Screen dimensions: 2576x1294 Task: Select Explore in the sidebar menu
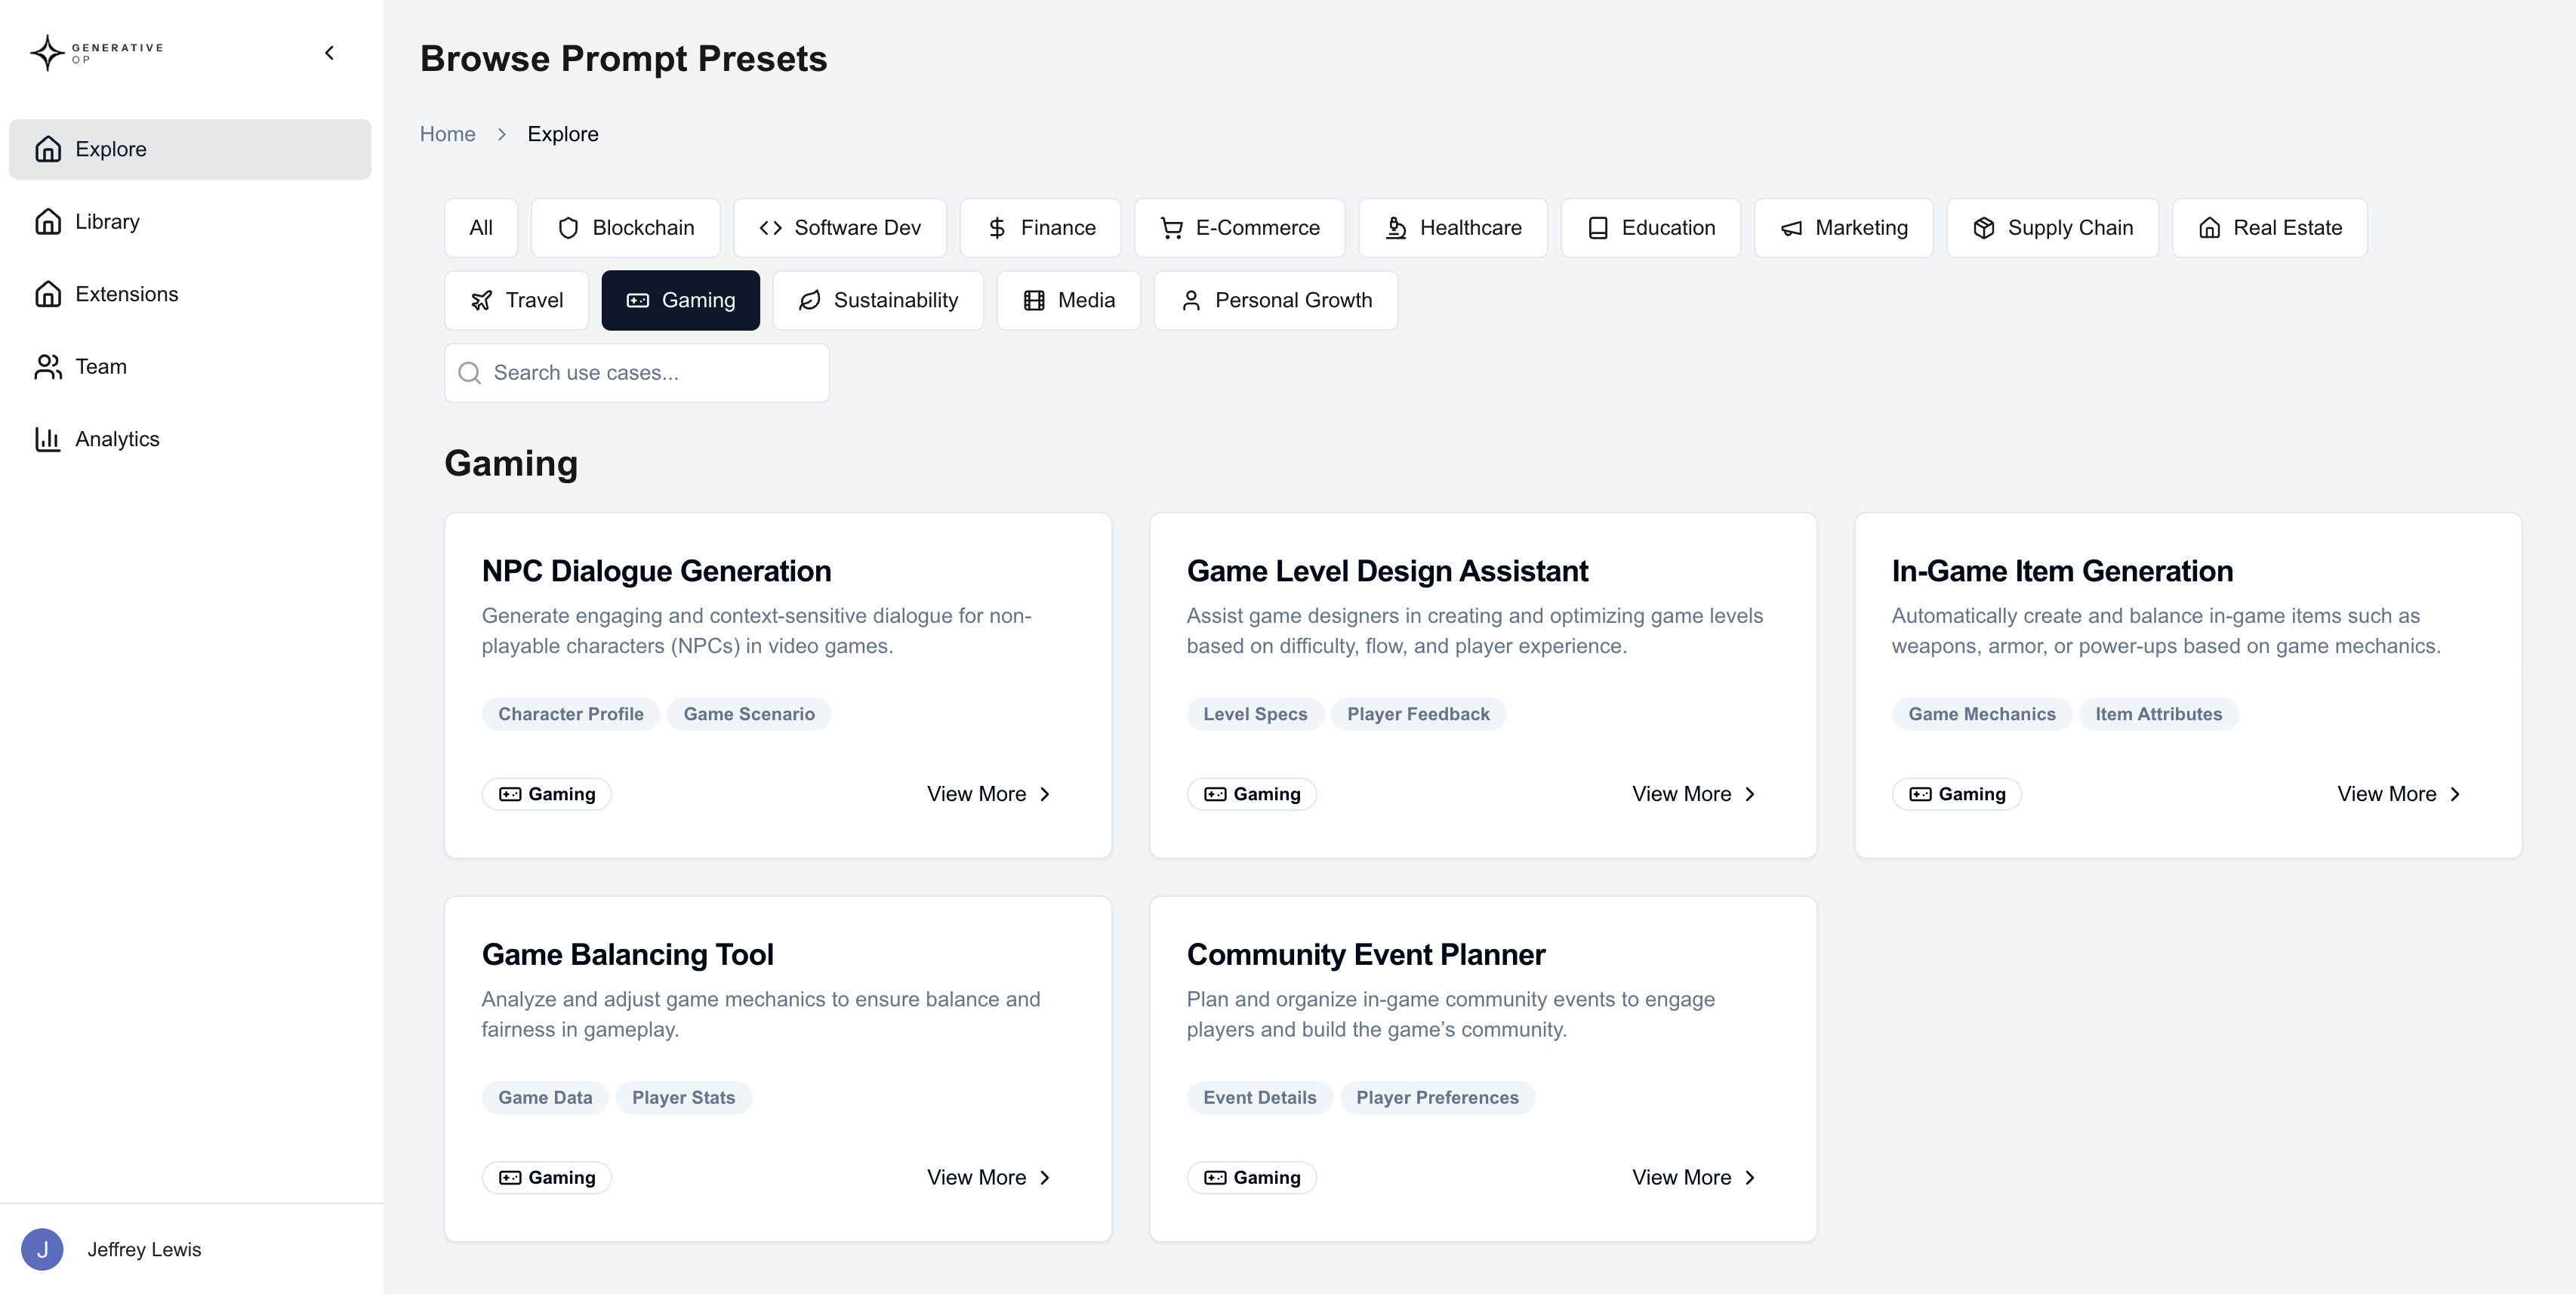[x=110, y=148]
